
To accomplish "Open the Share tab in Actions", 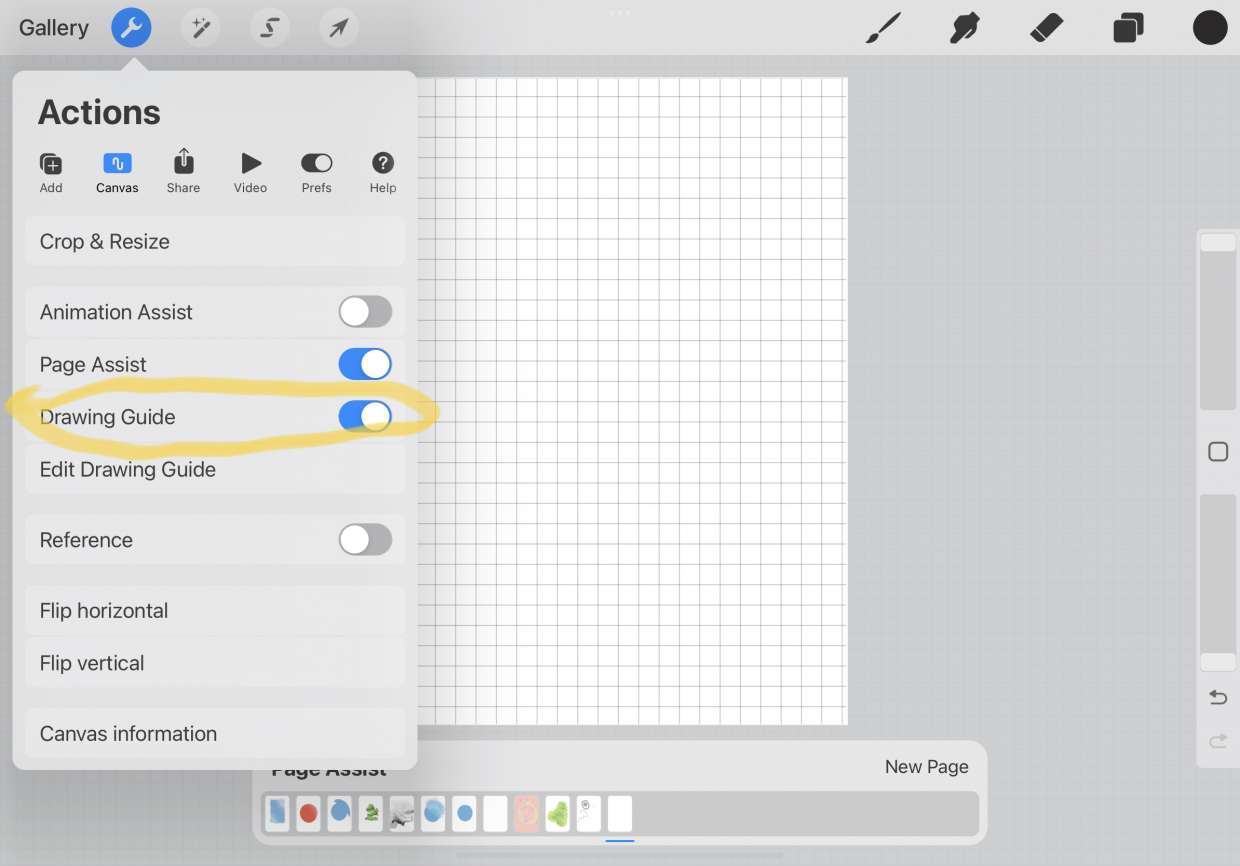I will (183, 172).
